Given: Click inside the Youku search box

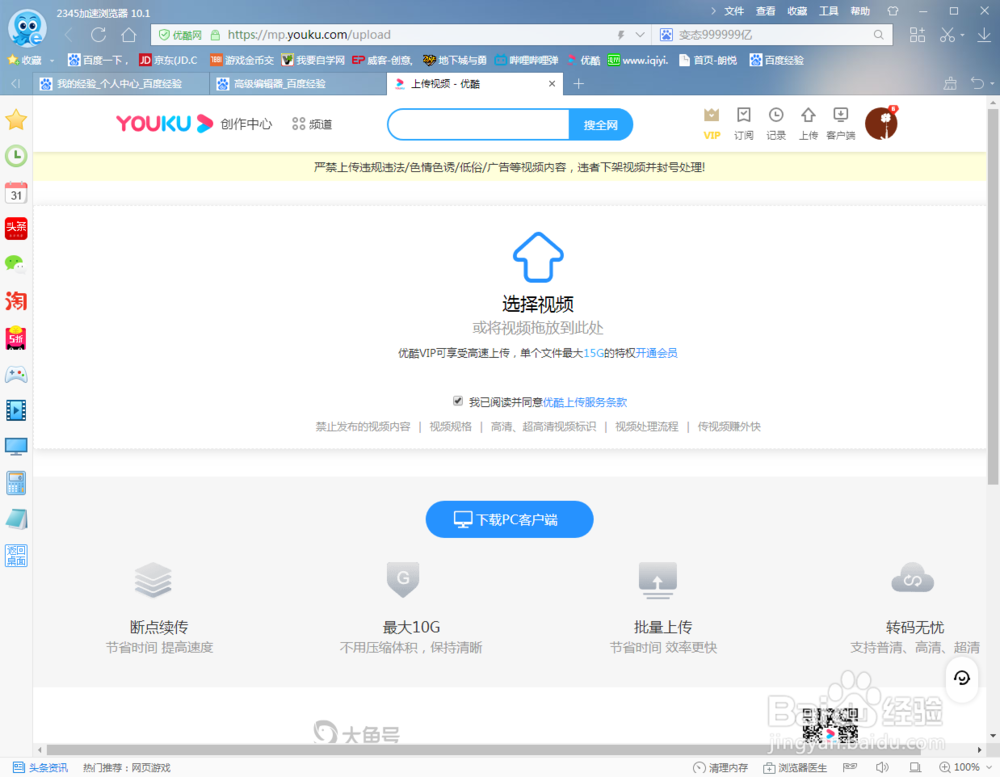Looking at the screenshot, I should pyautogui.click(x=478, y=124).
